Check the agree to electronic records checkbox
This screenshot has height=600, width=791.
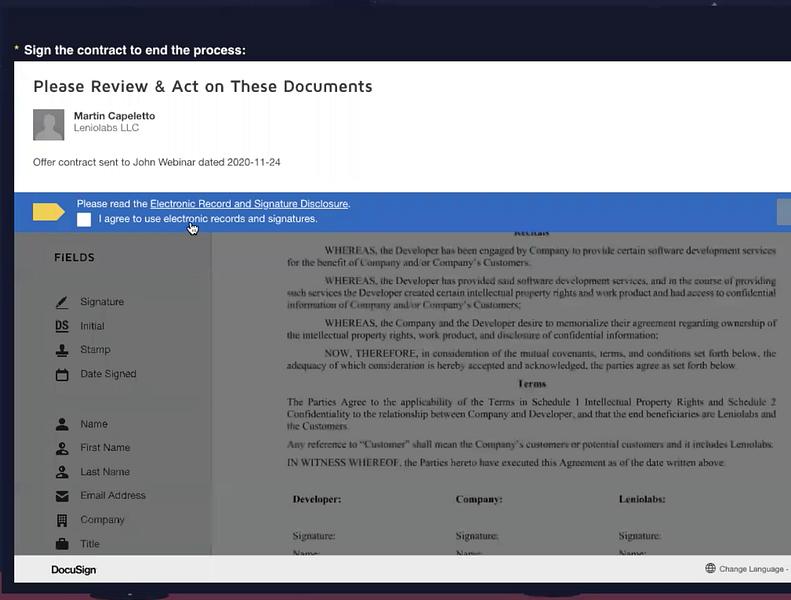click(84, 220)
